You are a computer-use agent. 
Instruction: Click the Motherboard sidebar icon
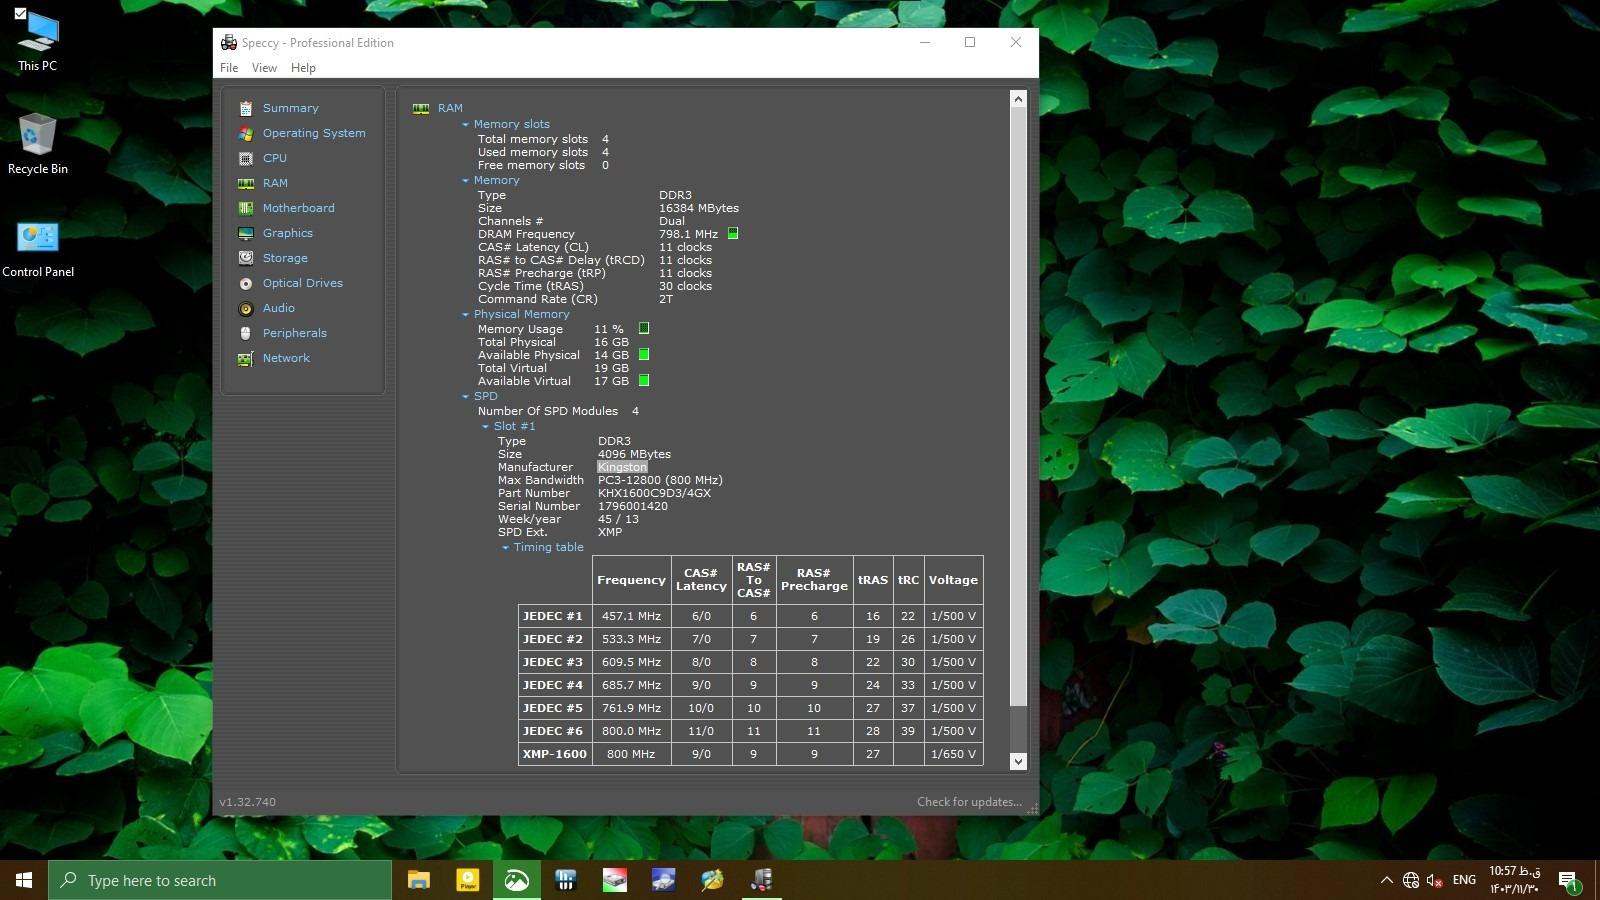[246, 208]
